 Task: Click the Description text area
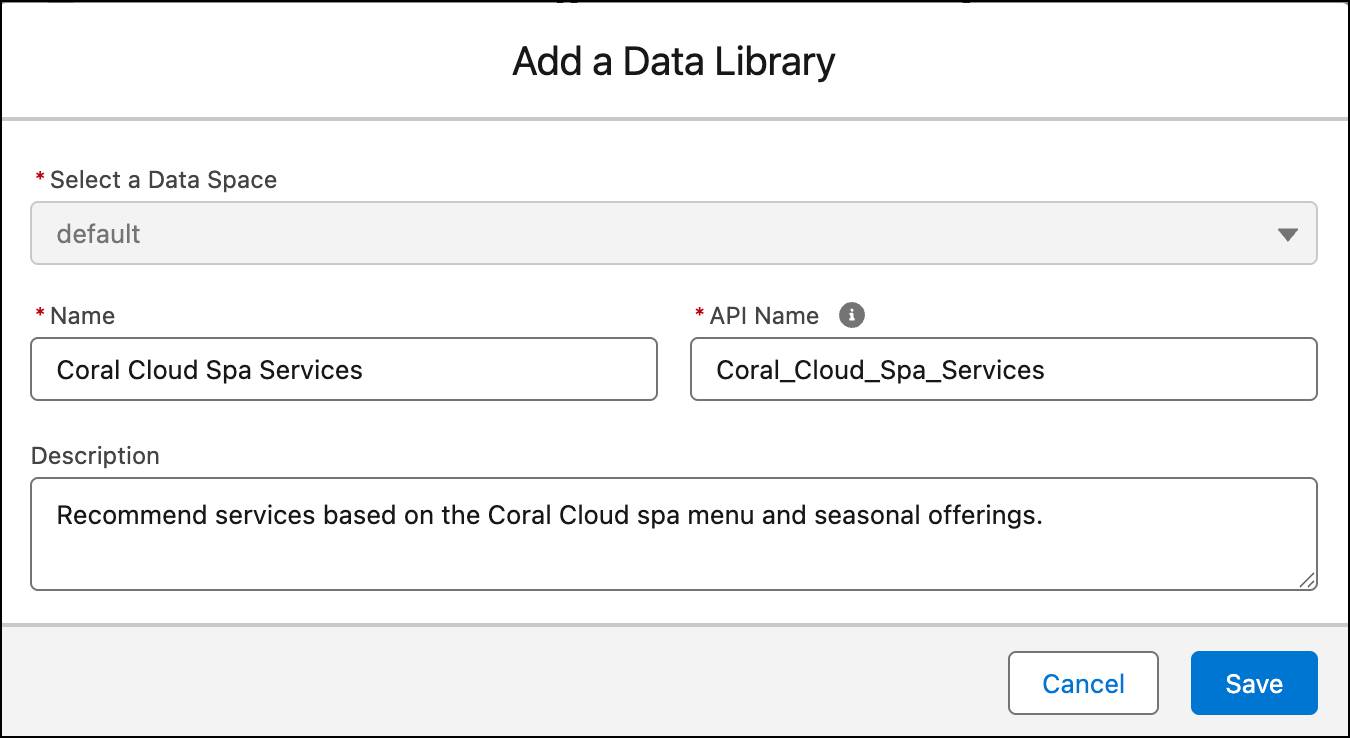coord(675,533)
